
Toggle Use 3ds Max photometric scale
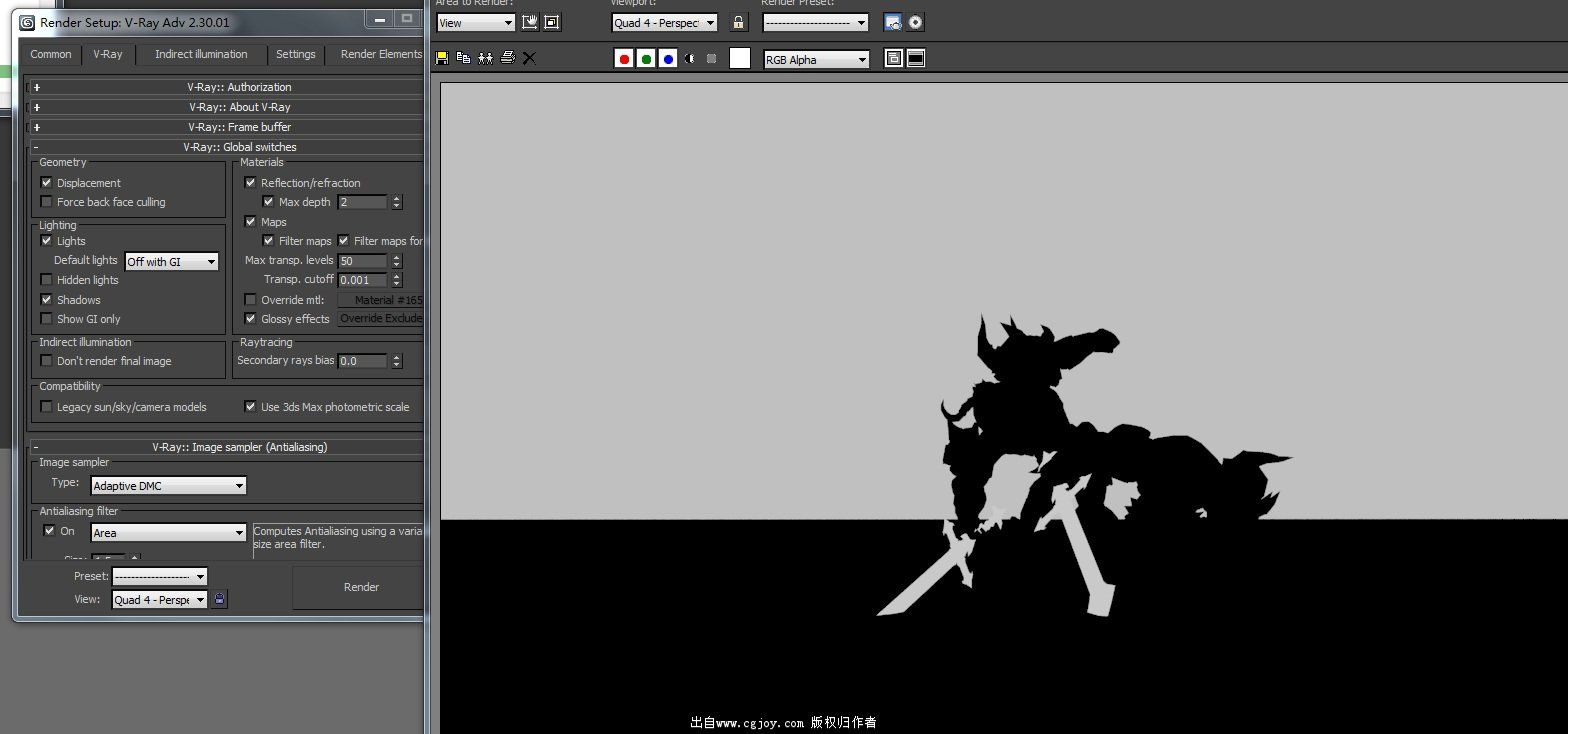[x=250, y=407]
